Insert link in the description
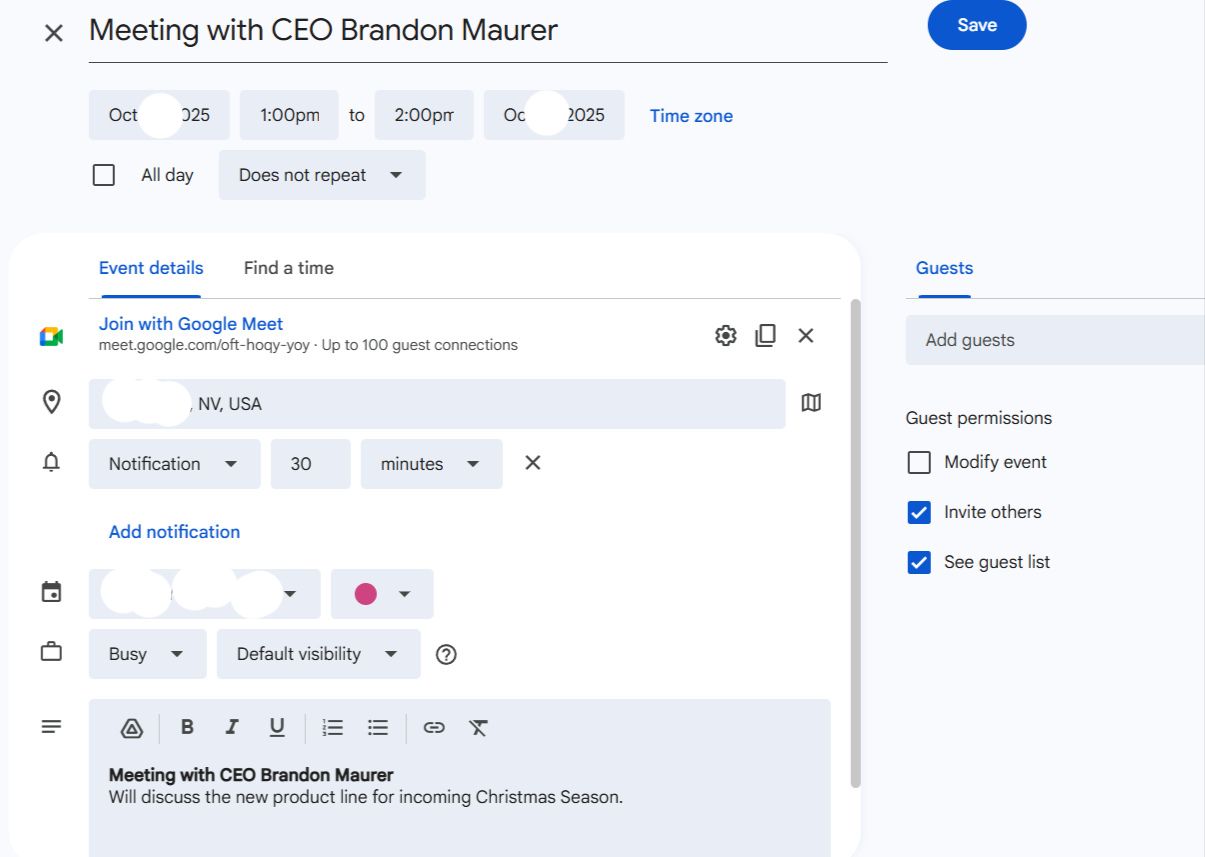The width and height of the screenshot is (1205, 857). [434, 728]
